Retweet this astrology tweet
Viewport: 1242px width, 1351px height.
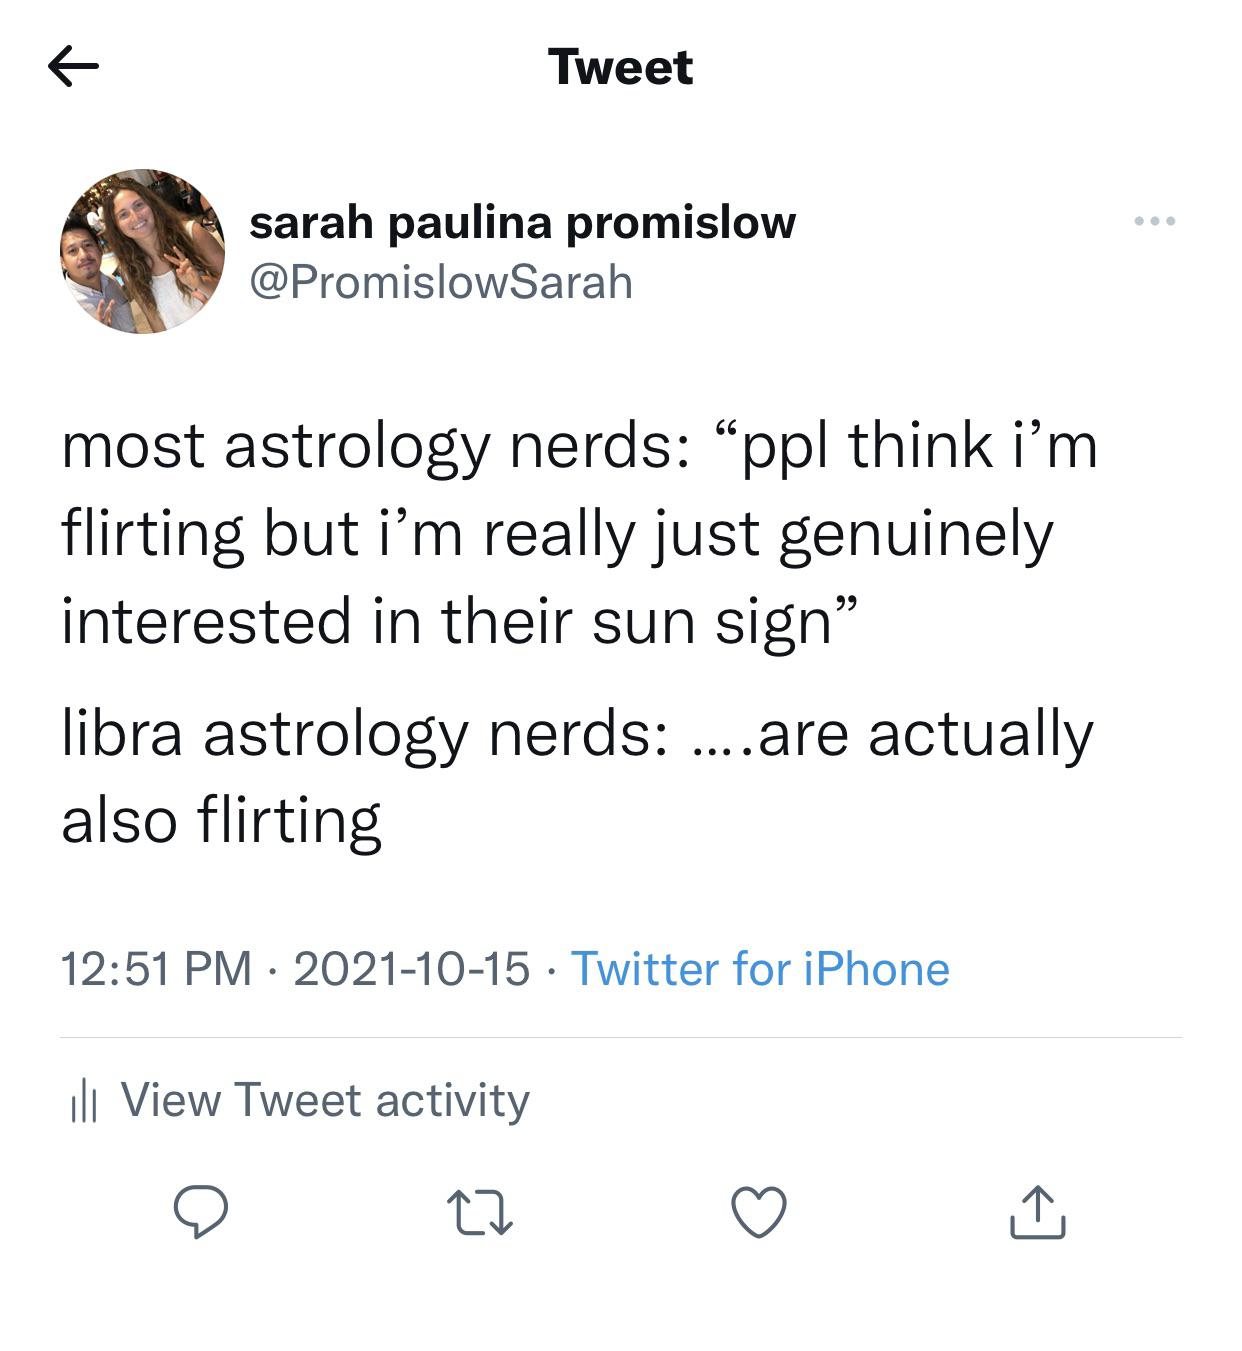coord(479,1212)
